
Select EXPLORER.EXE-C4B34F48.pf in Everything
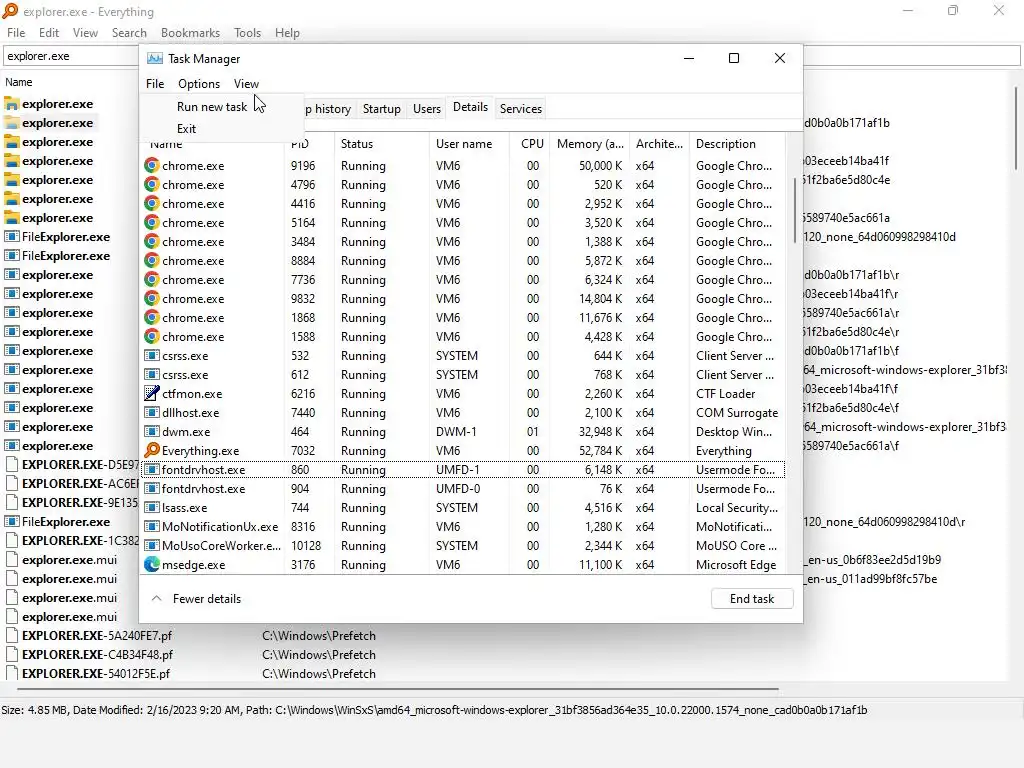(97, 654)
